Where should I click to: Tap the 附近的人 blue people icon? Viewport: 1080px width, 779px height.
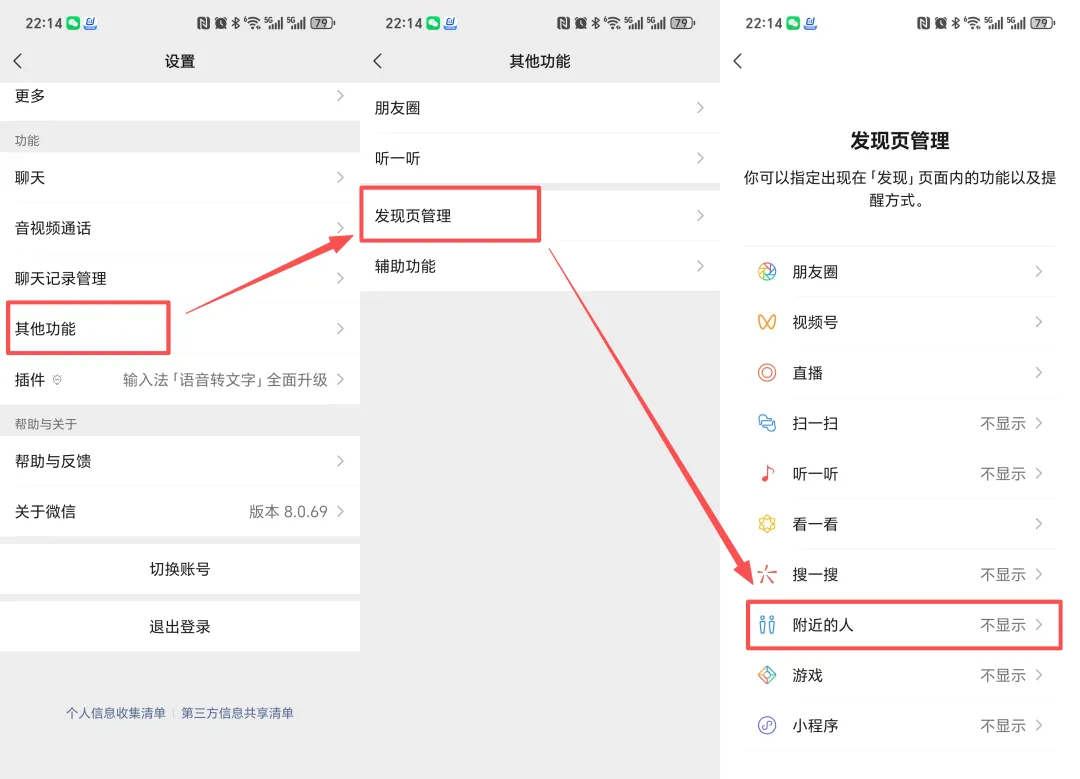click(x=767, y=625)
